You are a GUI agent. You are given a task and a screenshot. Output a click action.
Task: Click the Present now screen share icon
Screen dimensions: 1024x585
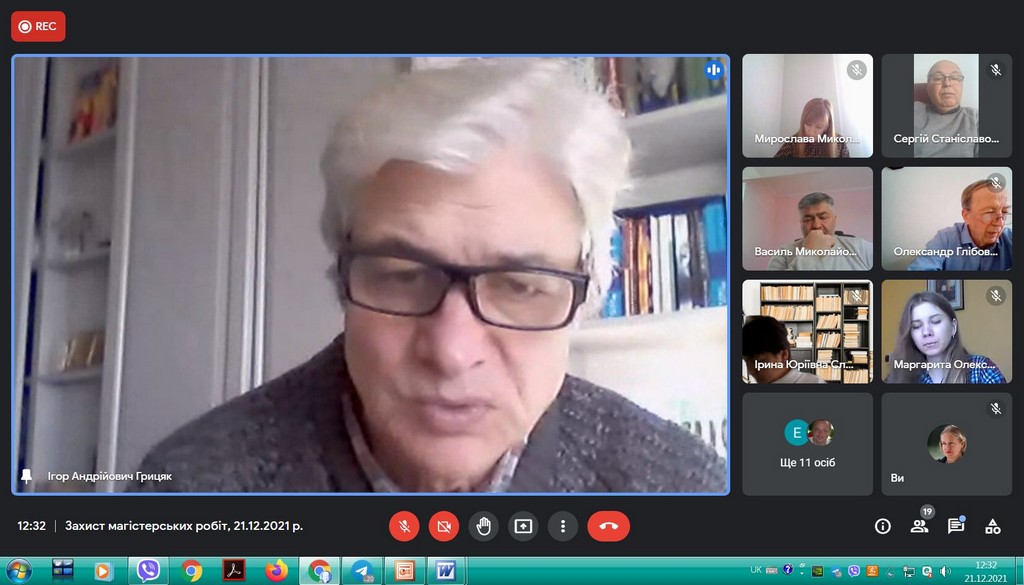523,525
